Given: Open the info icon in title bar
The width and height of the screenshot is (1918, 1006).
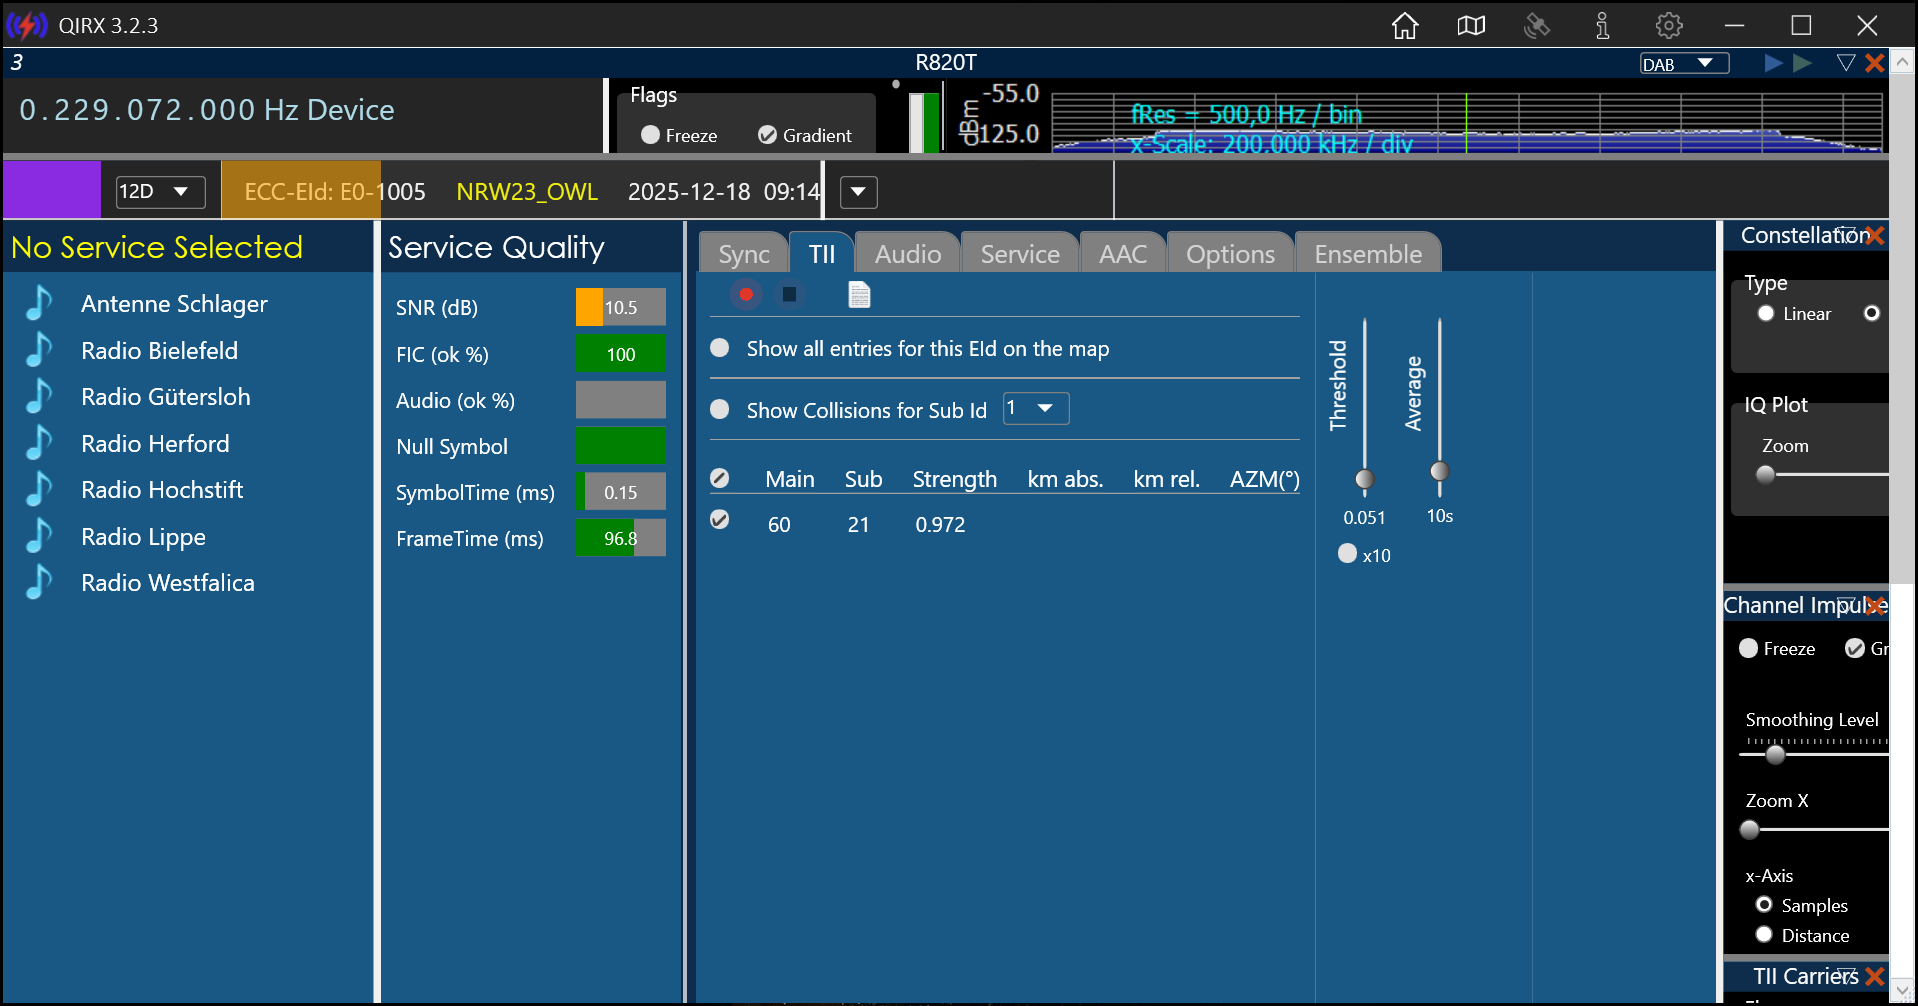Looking at the screenshot, I should (1602, 26).
